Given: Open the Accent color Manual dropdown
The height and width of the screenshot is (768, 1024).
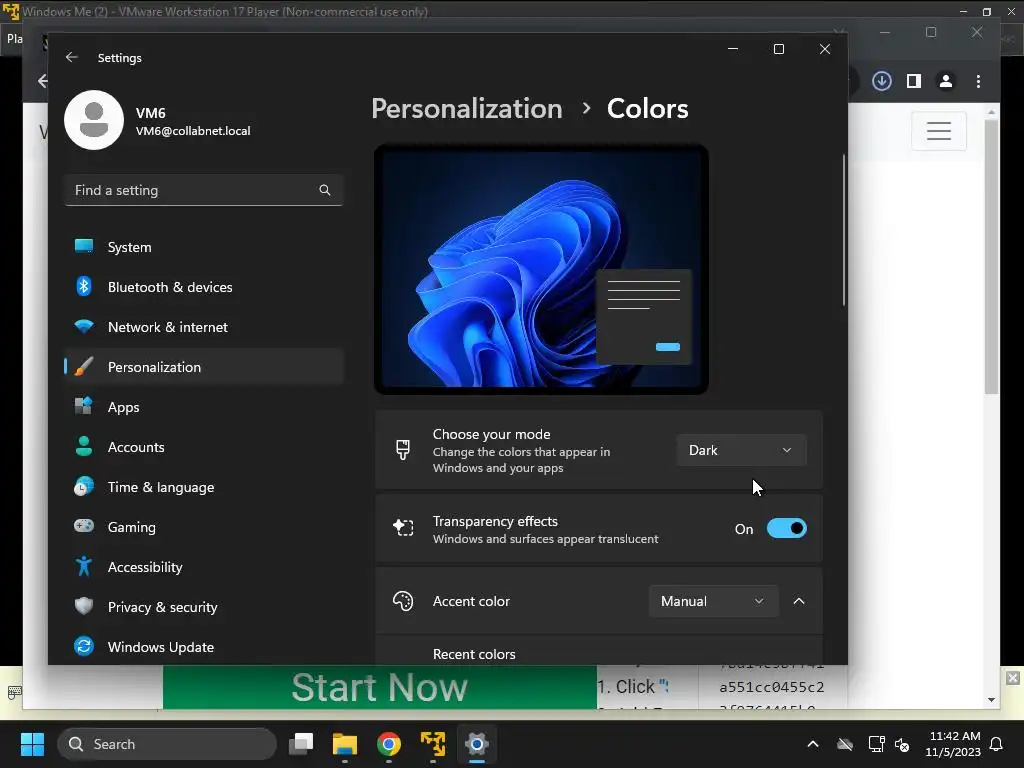Looking at the screenshot, I should pos(713,601).
